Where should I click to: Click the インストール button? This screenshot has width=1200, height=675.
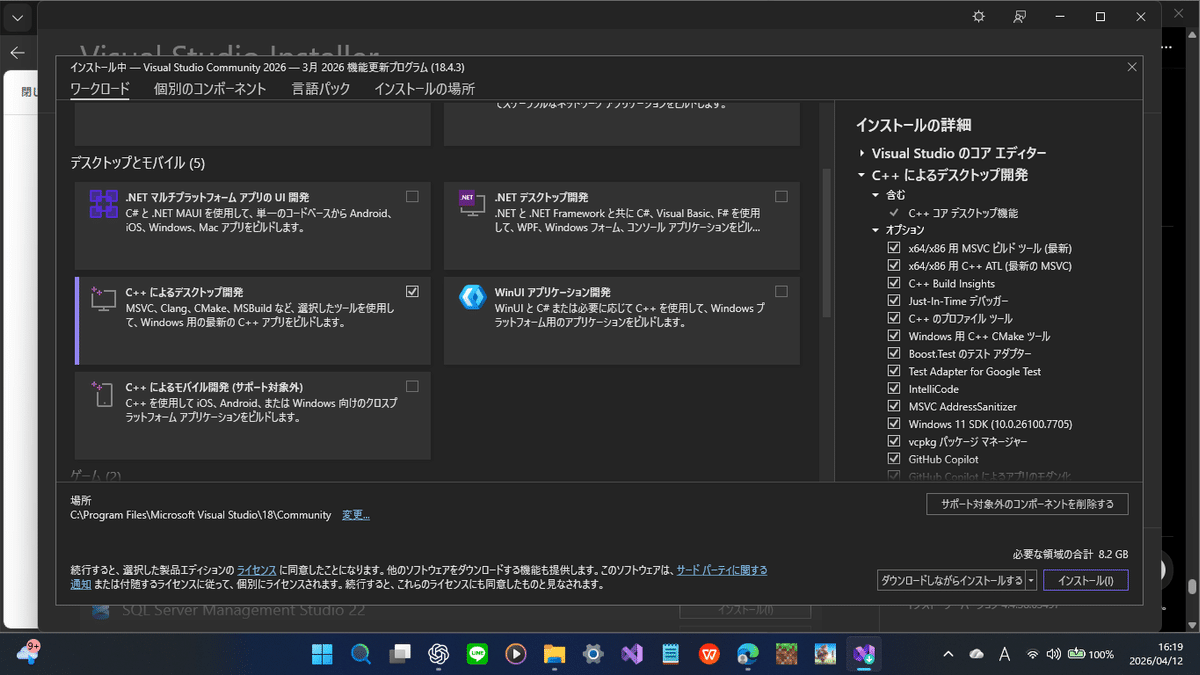(1085, 579)
